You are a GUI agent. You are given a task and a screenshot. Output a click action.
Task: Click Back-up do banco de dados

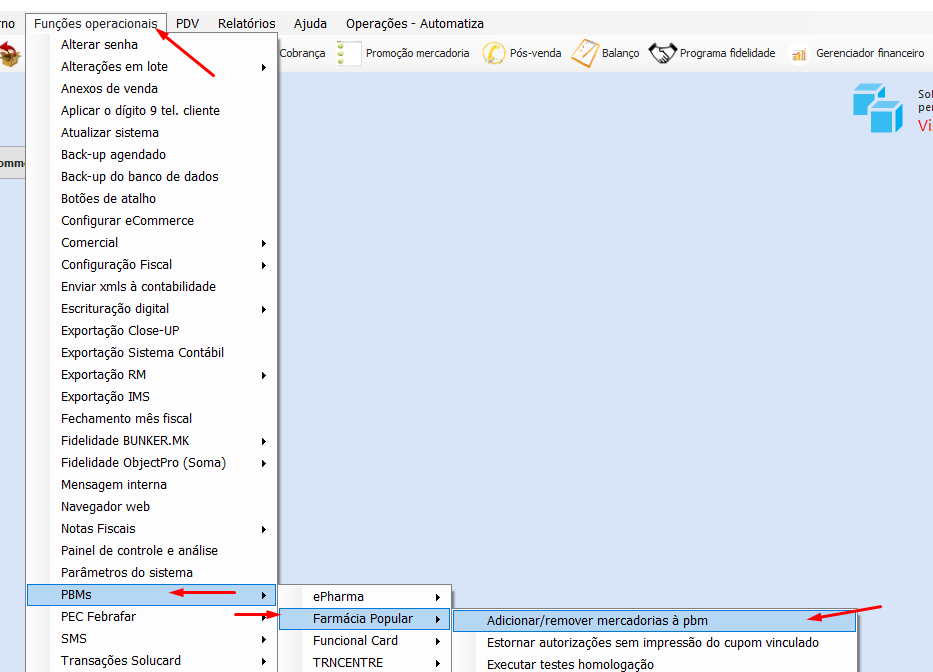139,177
